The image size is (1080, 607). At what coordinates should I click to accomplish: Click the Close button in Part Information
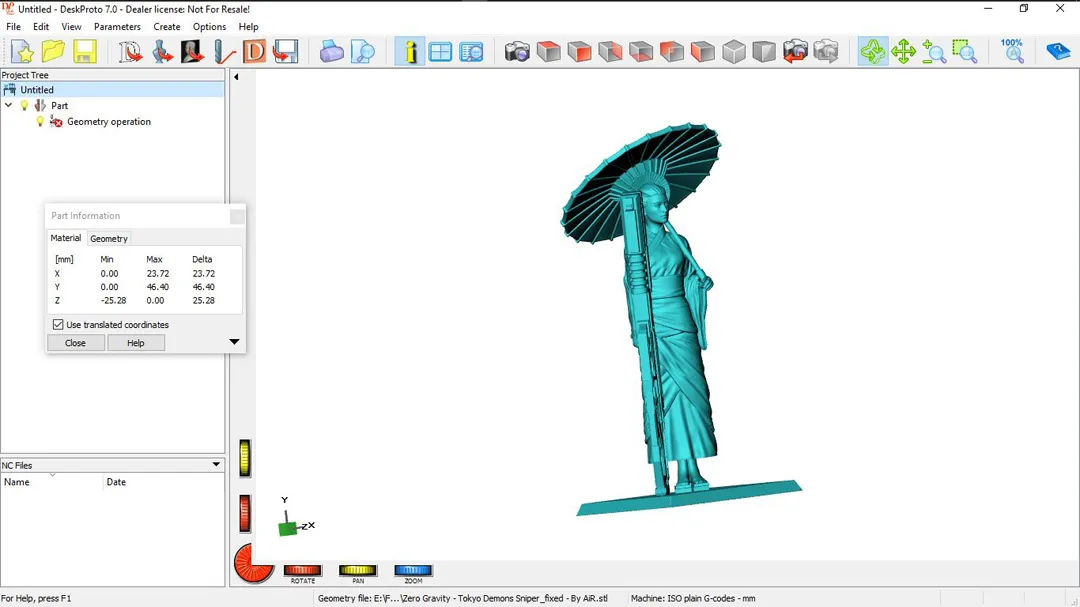75,342
